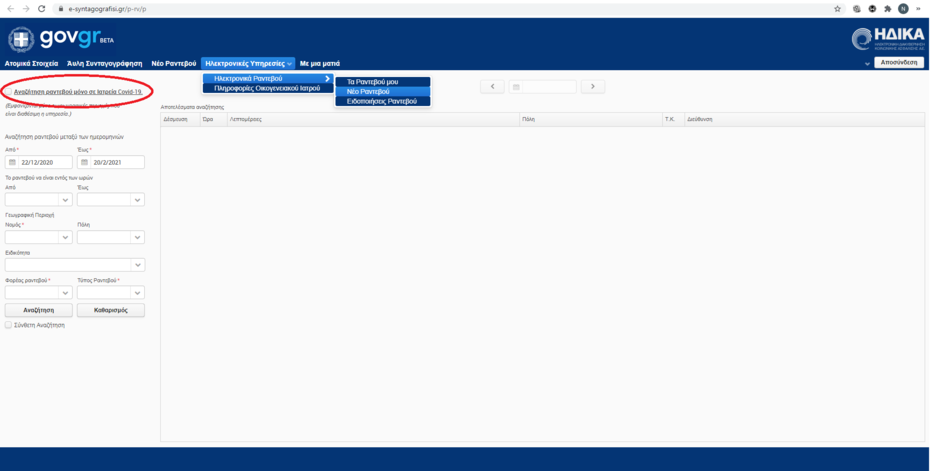Click the Διεύθυνση column header
Screen dimensions: 930x471
point(804,119)
